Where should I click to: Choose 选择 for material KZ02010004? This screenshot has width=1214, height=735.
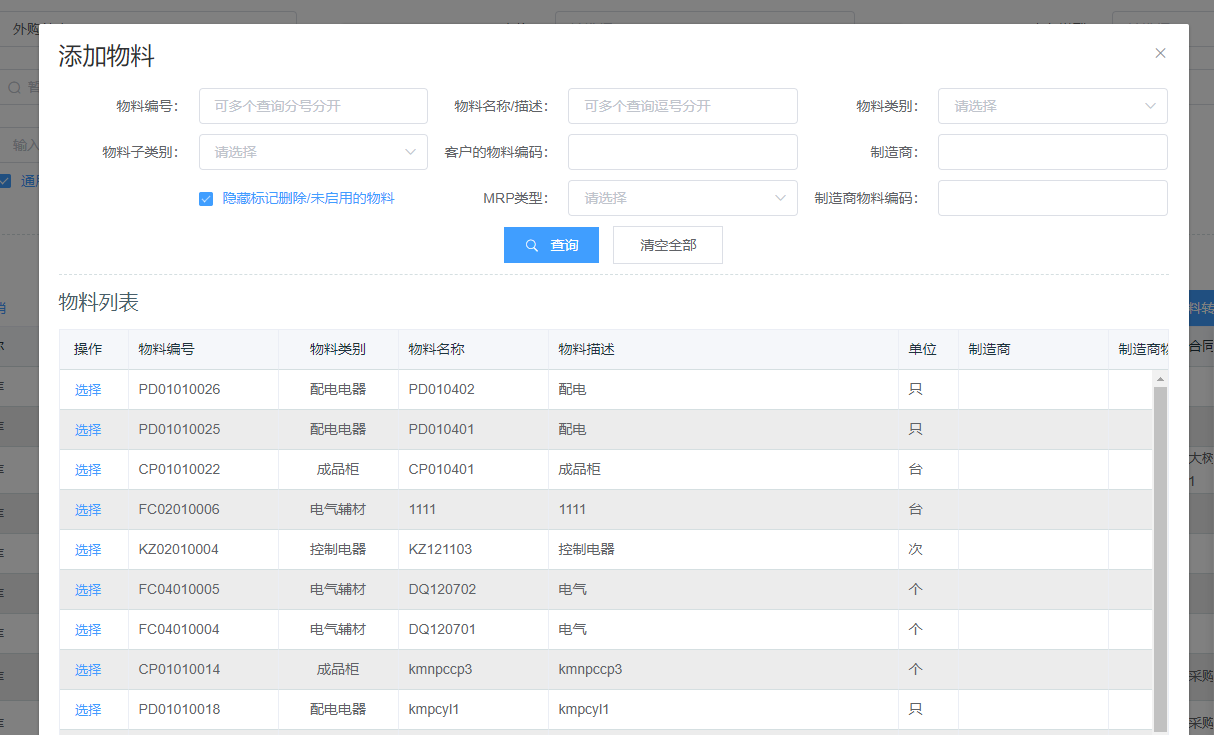88,550
